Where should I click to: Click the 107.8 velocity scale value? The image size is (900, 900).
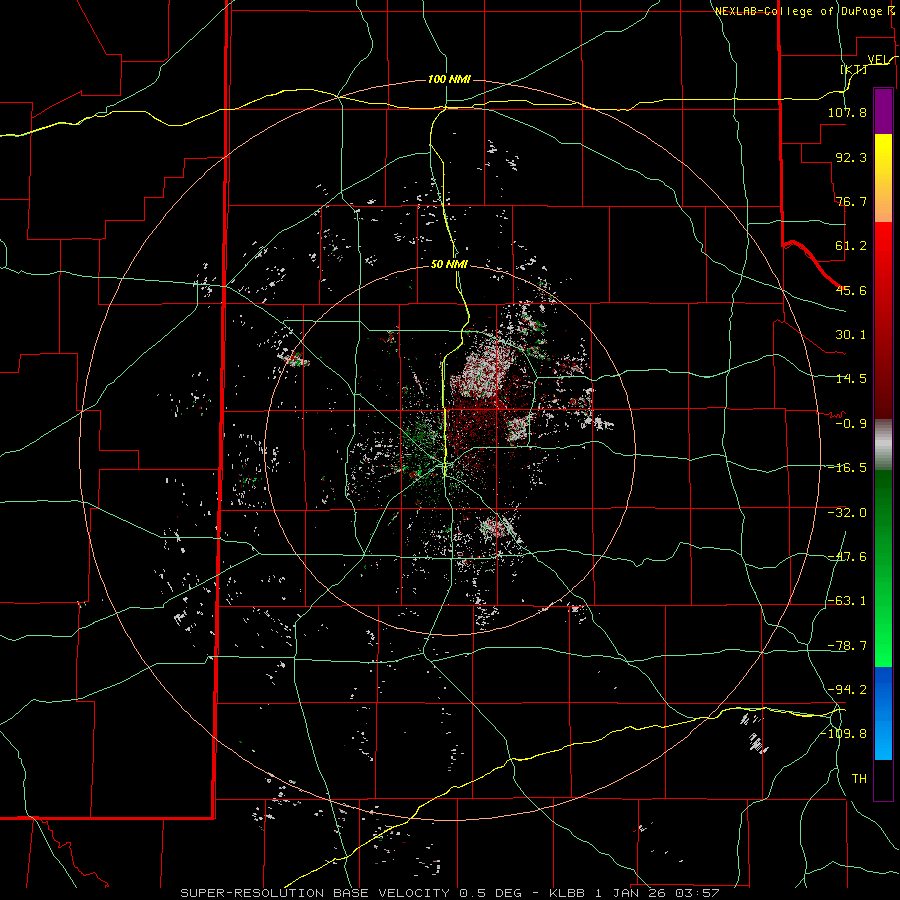[847, 112]
